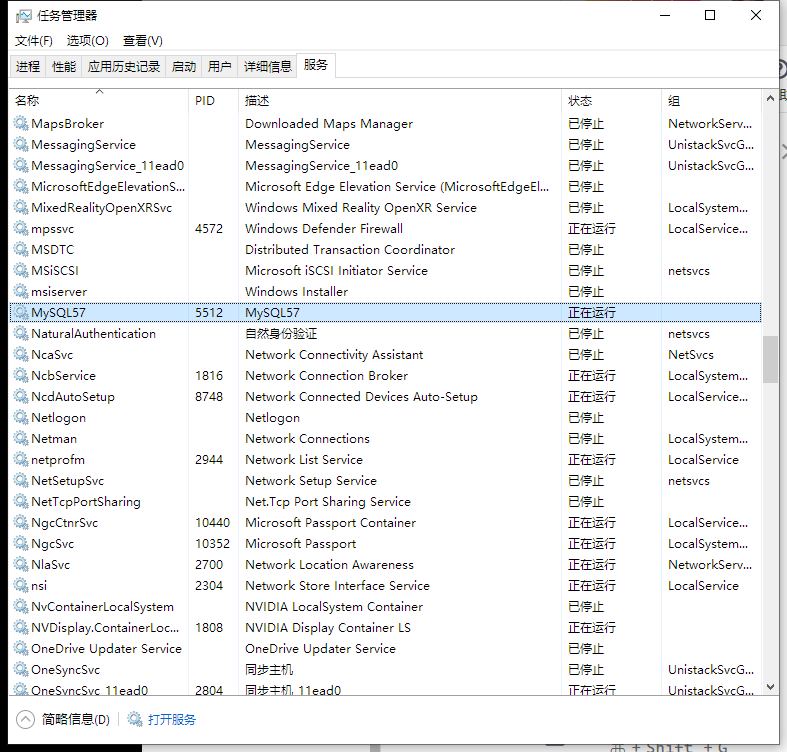Click the 自然身份验证 description cell
787x752 pixels.
point(281,333)
